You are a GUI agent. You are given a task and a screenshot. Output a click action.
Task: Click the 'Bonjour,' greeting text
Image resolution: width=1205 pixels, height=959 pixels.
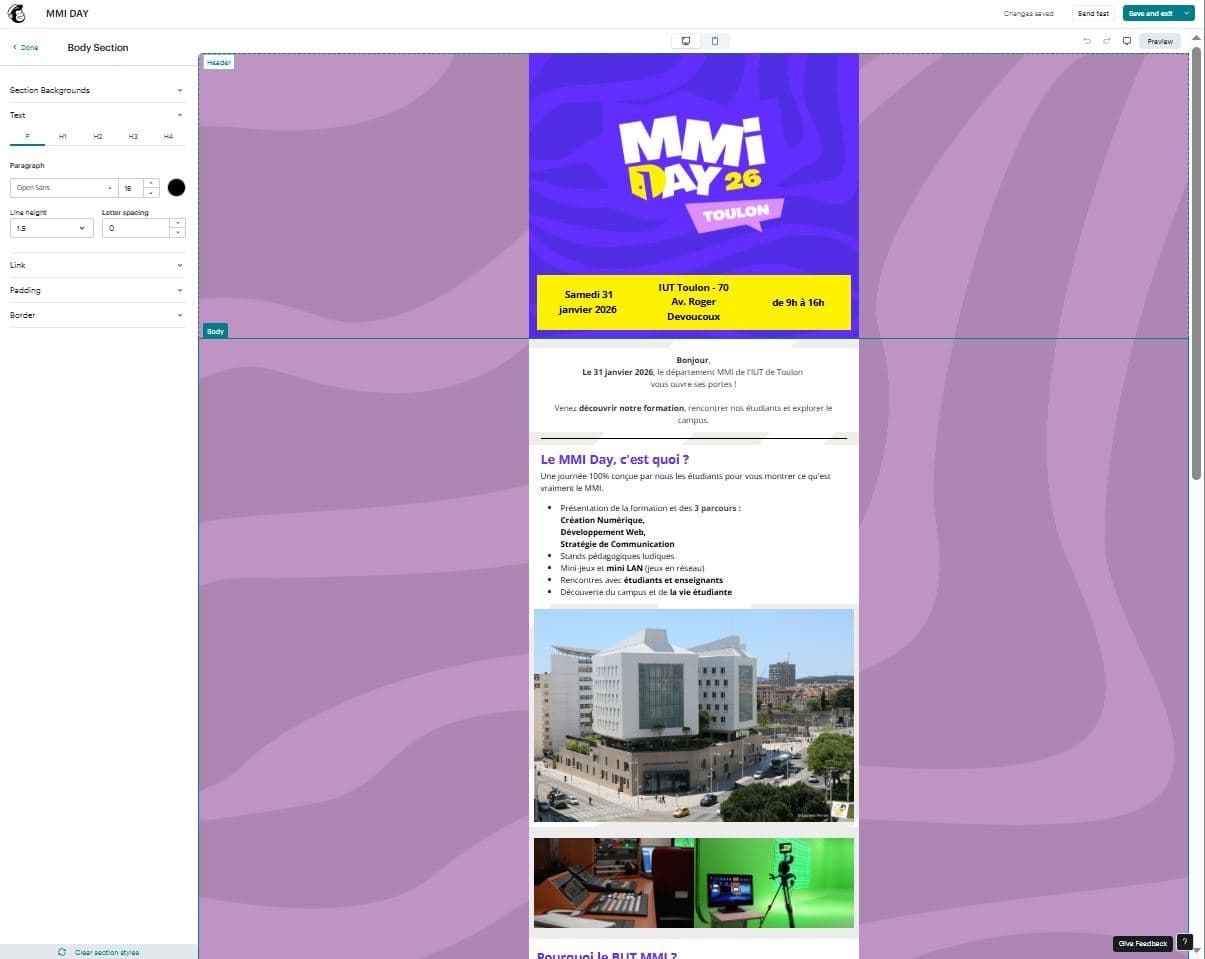coord(693,360)
